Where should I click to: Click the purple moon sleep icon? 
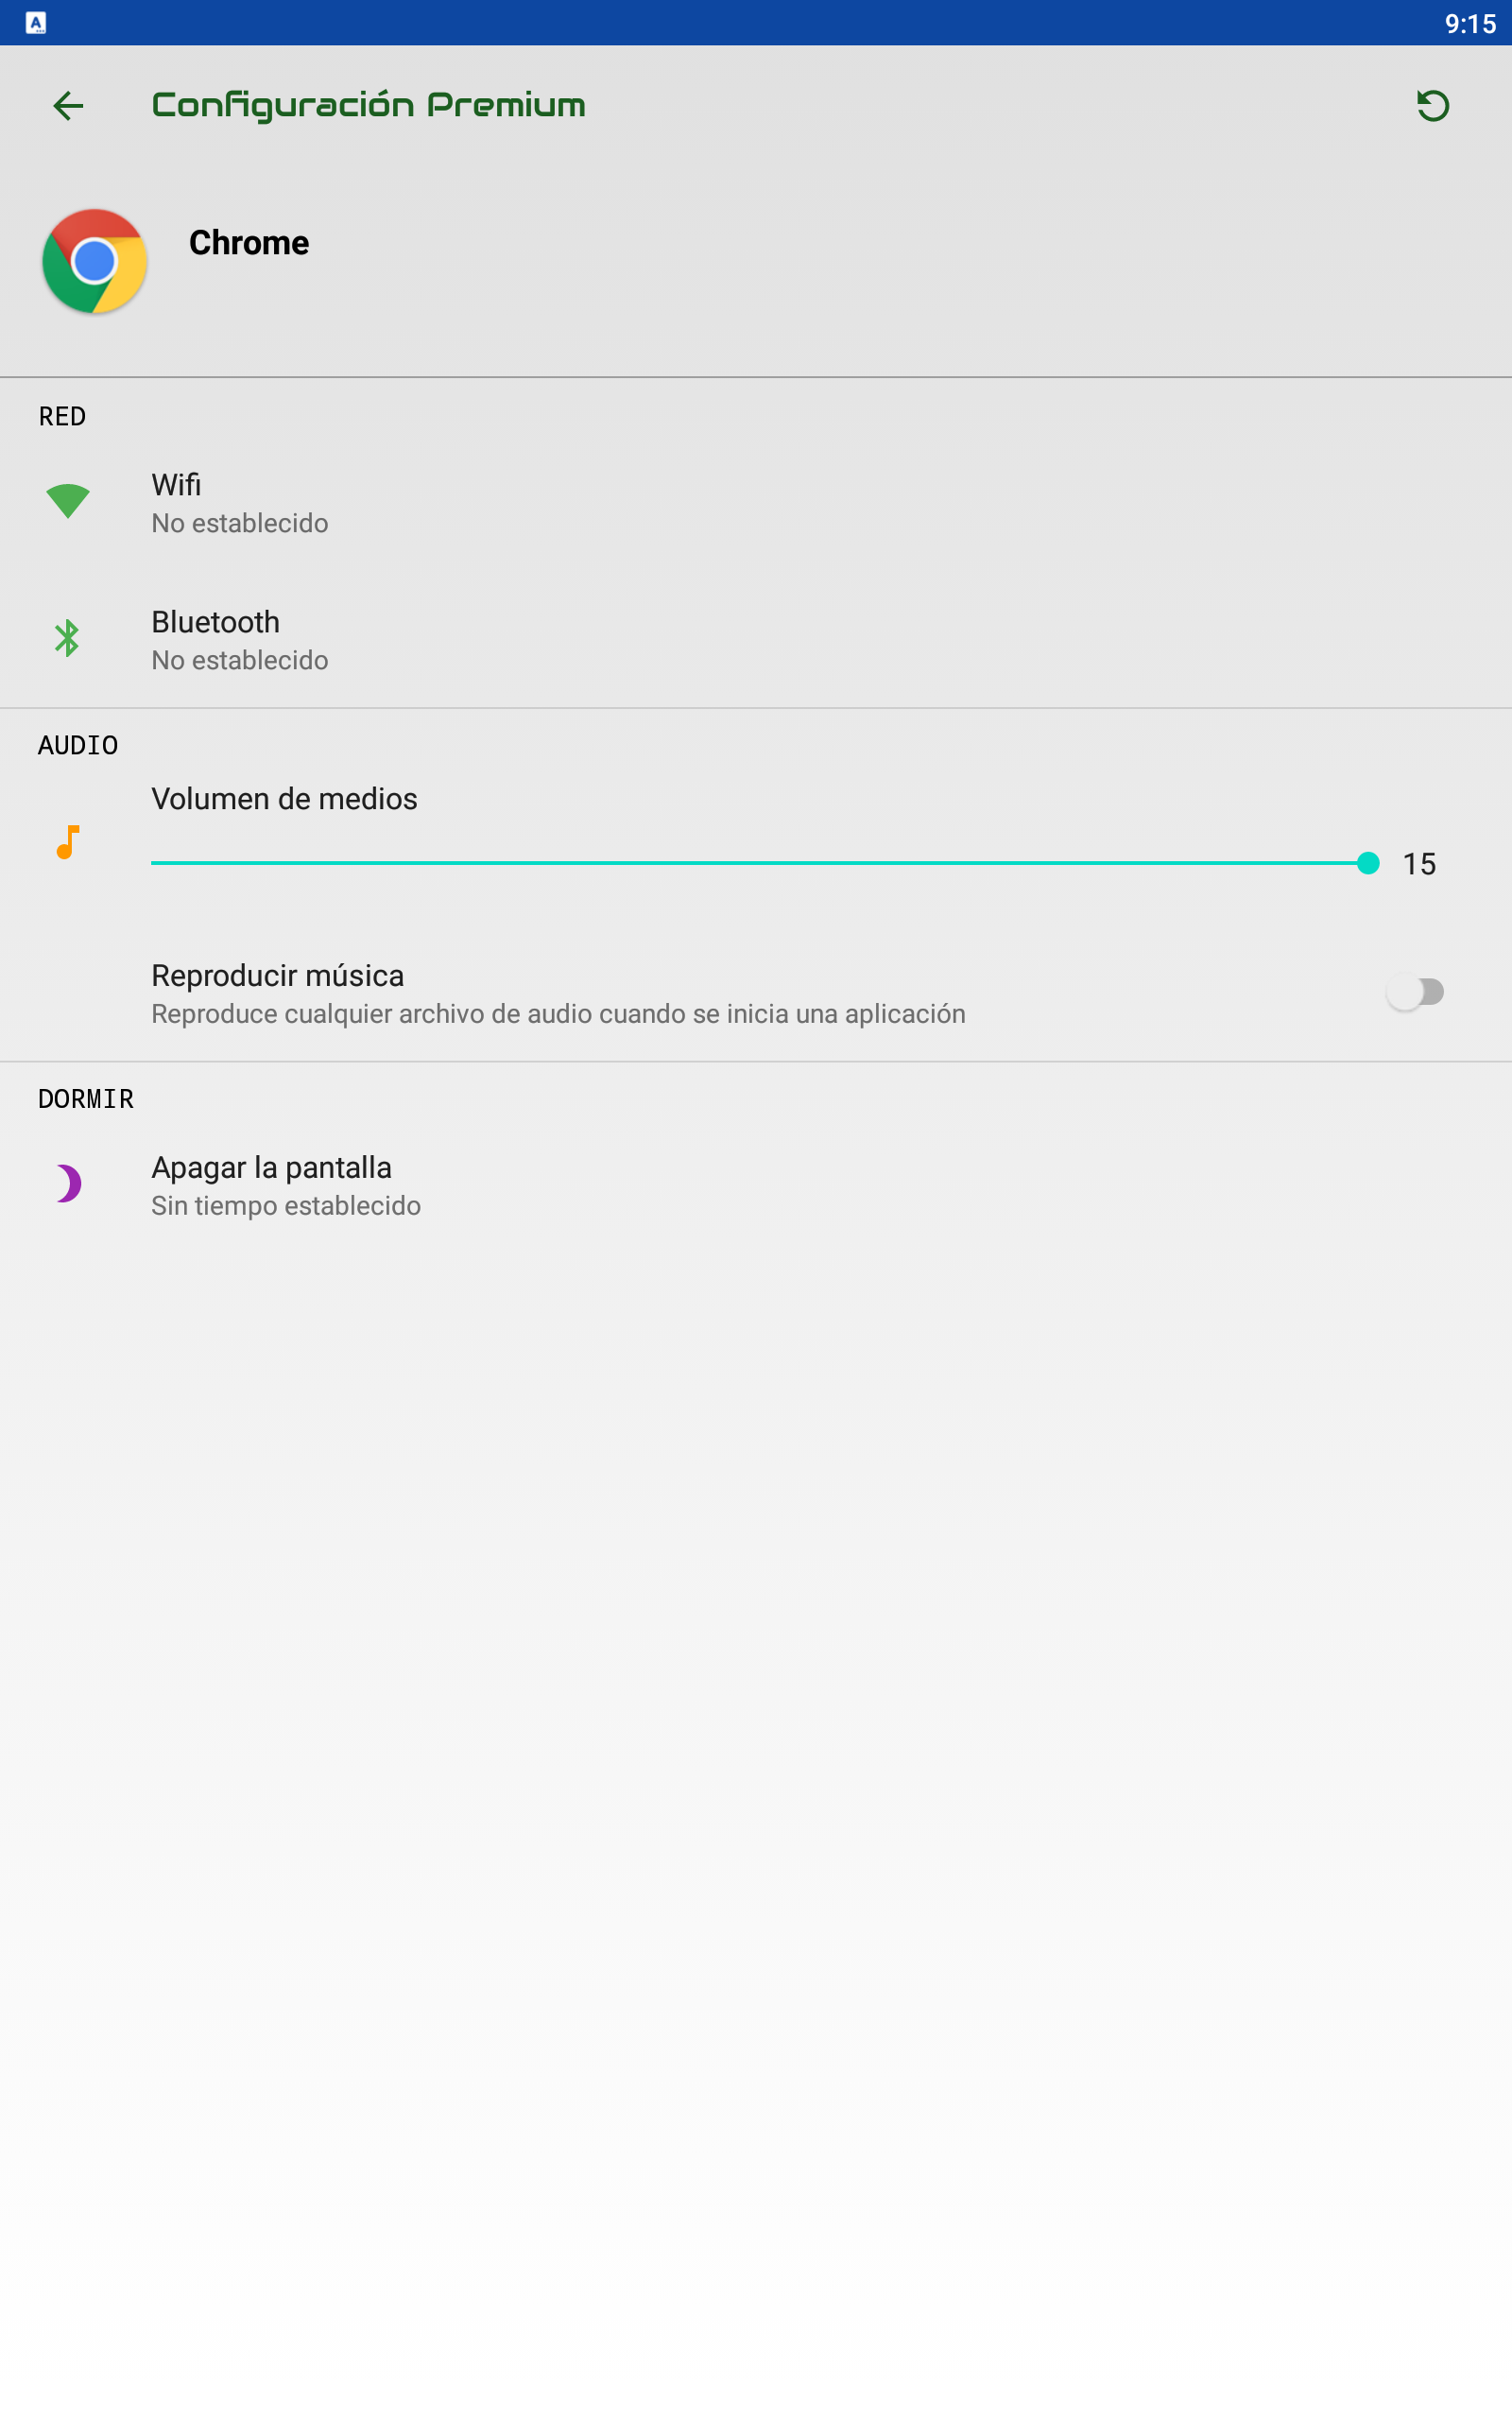point(68,1183)
